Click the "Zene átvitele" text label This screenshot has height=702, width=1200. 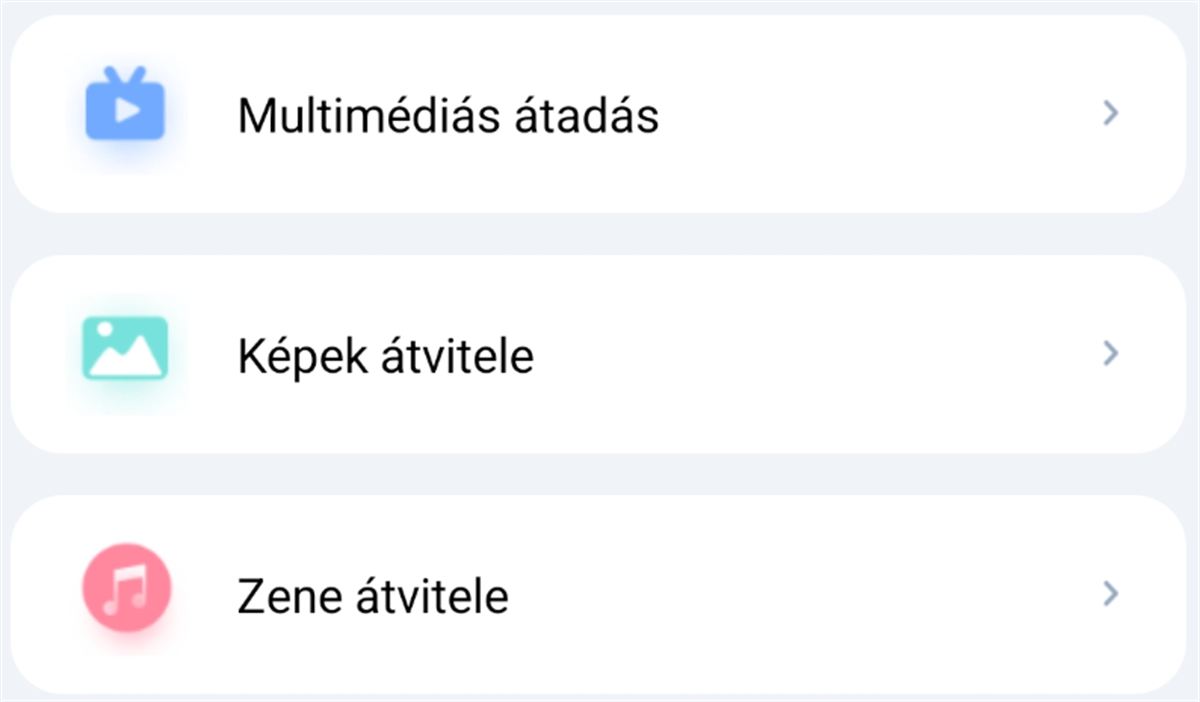(x=373, y=596)
